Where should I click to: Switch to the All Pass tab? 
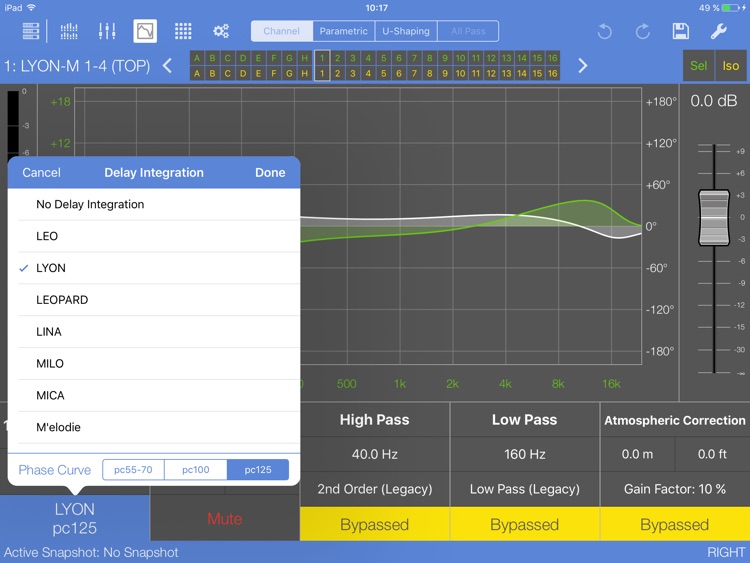(468, 31)
